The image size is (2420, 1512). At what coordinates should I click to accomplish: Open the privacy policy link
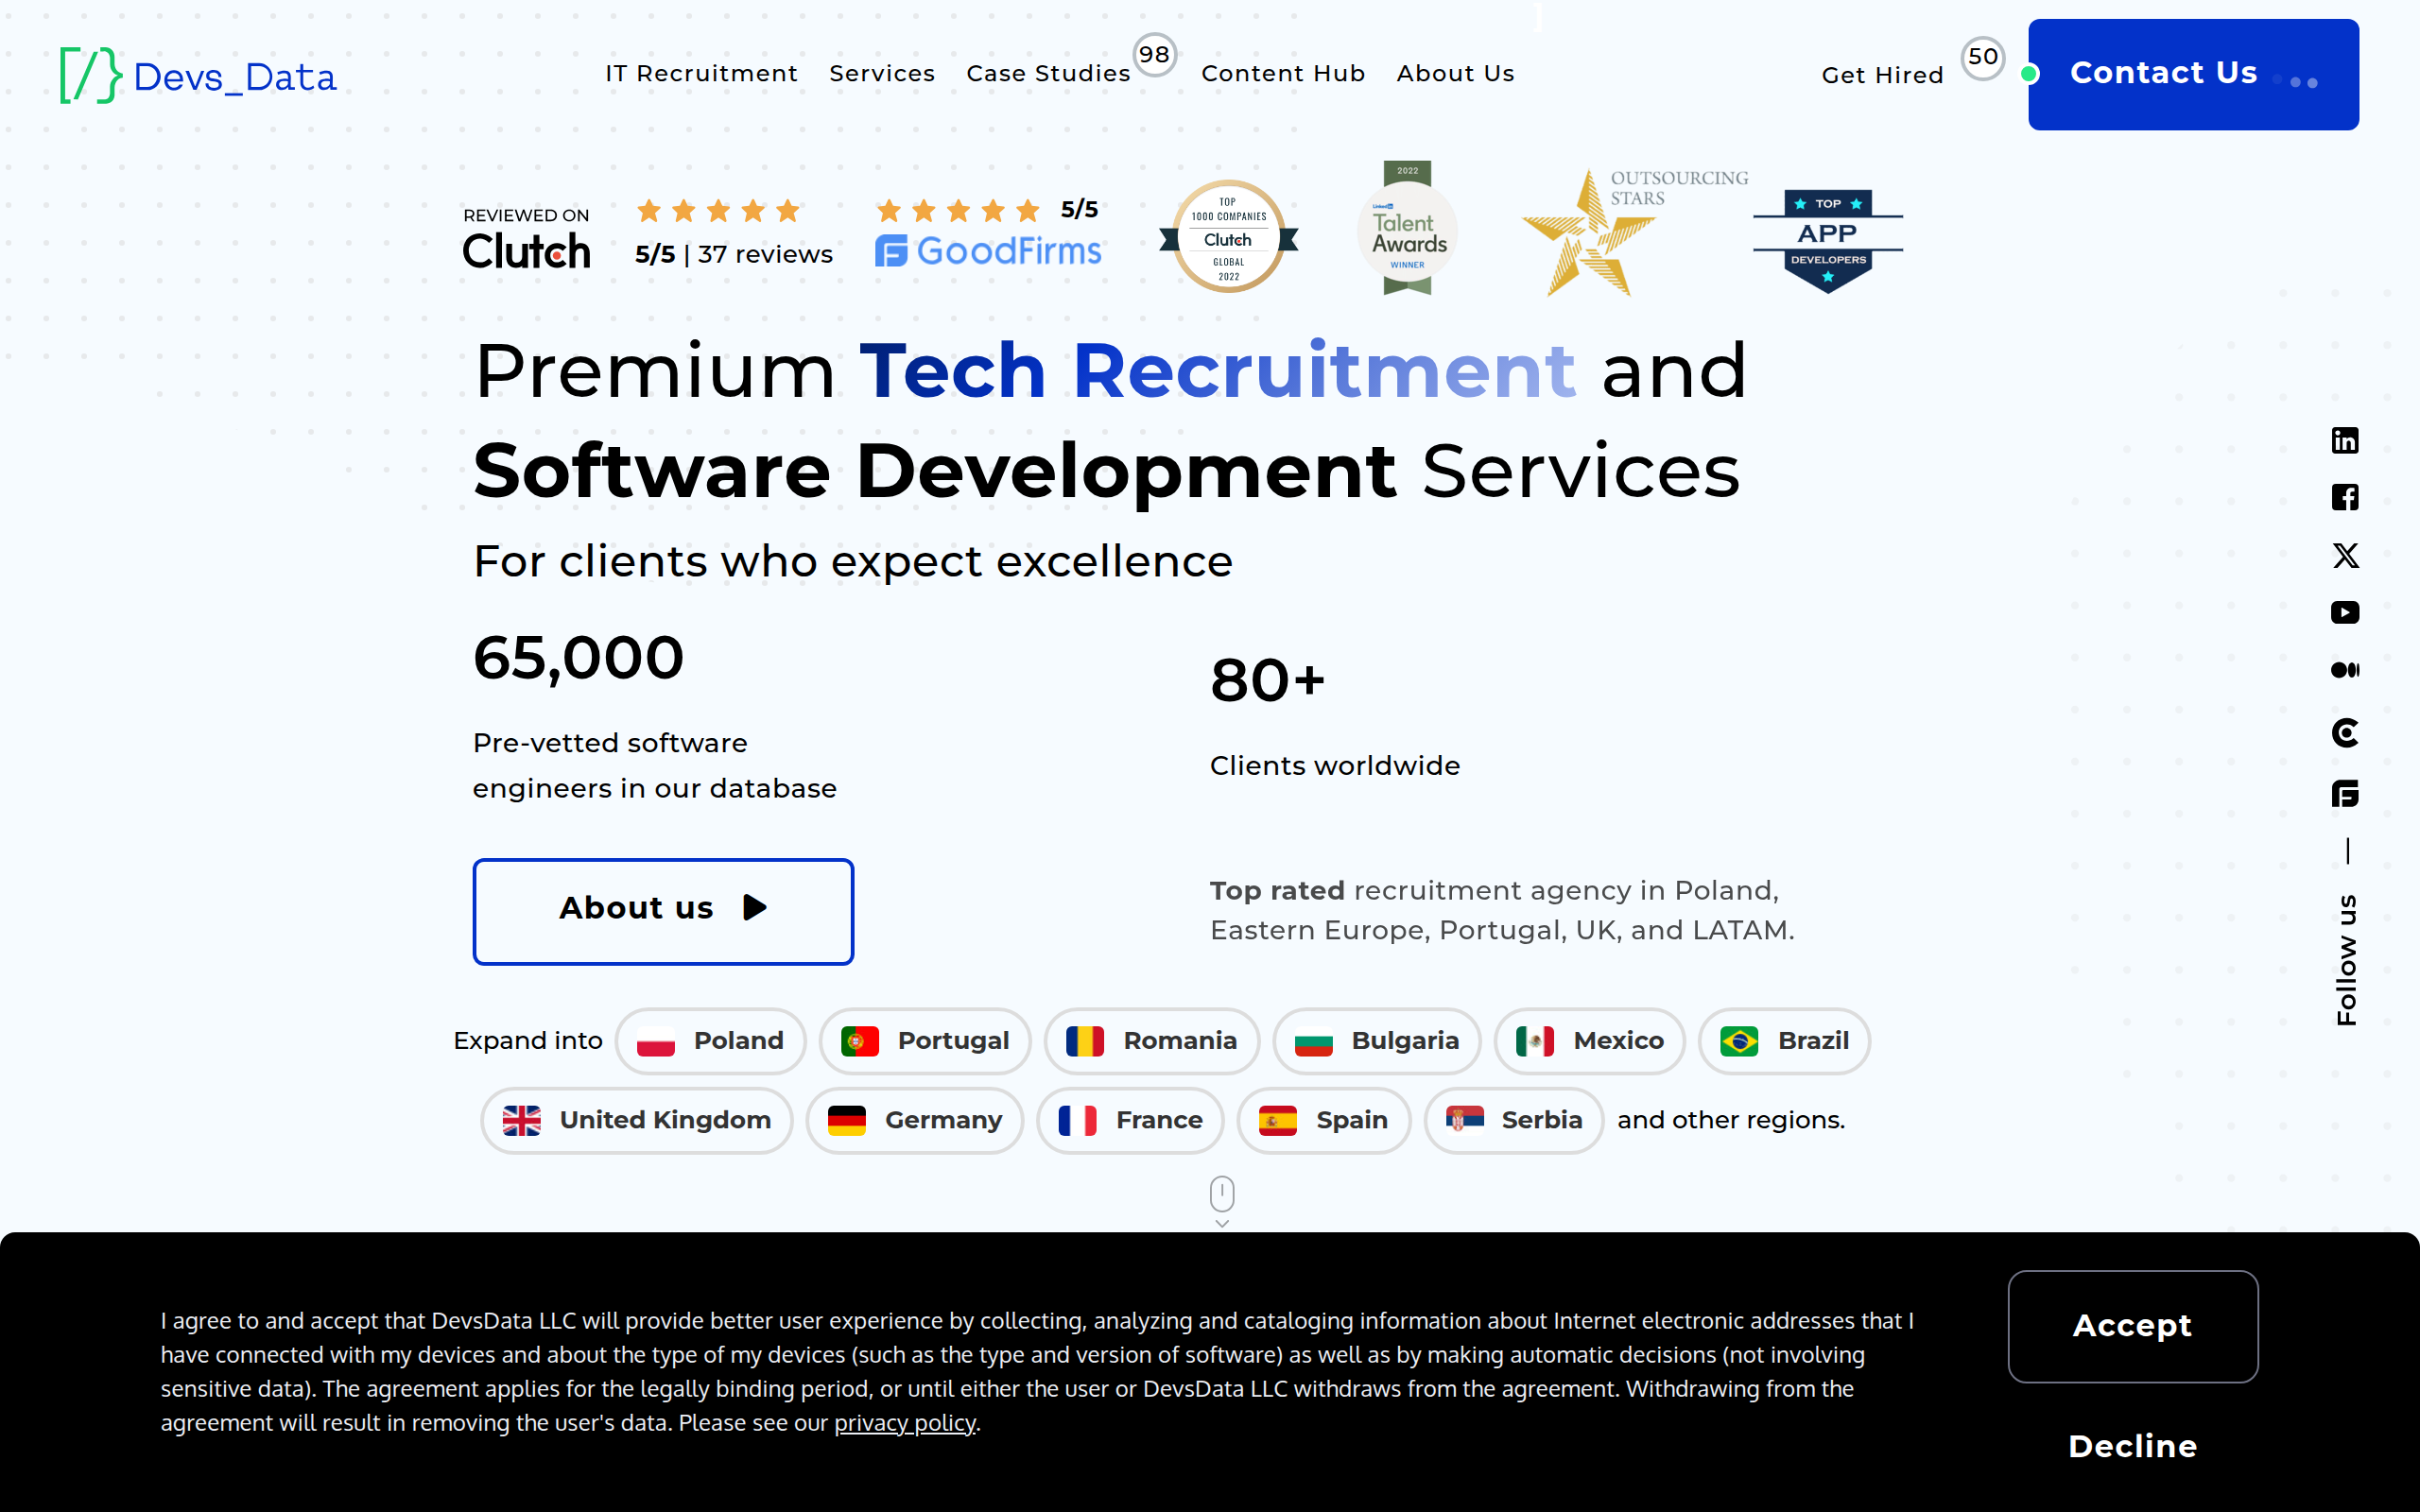pos(904,1422)
